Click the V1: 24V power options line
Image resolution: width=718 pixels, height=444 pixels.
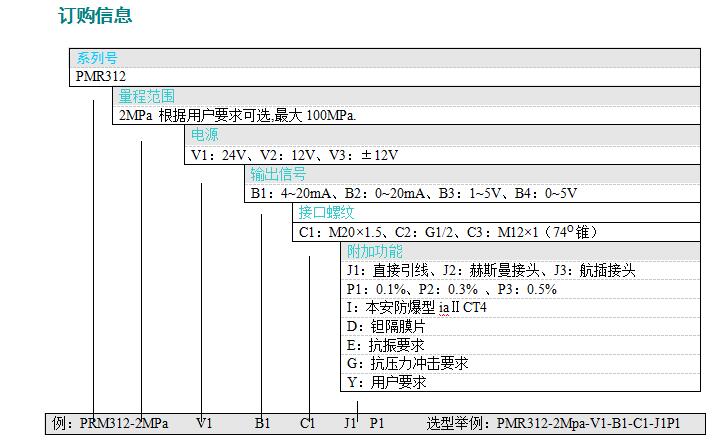pyautogui.click(x=295, y=154)
